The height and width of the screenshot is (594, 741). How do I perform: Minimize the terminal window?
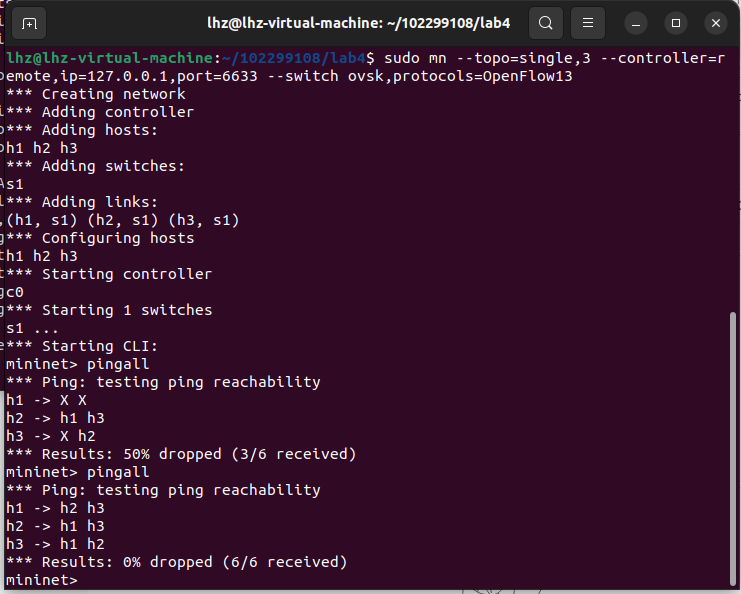tap(638, 22)
